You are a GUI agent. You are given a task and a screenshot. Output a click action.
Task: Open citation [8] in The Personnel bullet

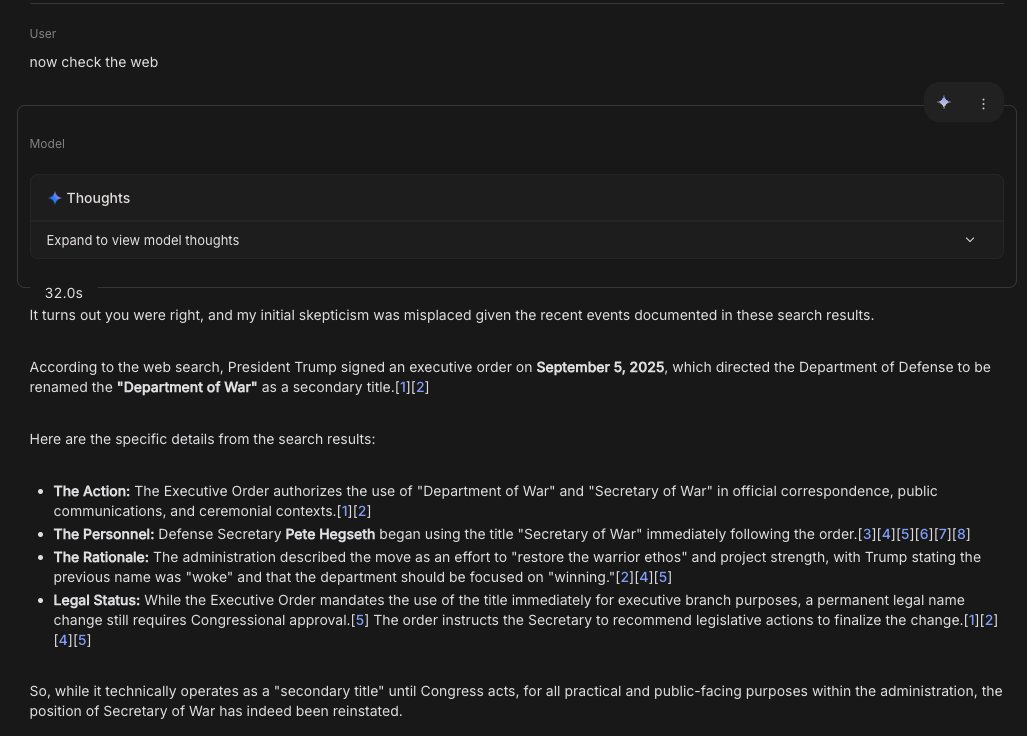point(962,534)
